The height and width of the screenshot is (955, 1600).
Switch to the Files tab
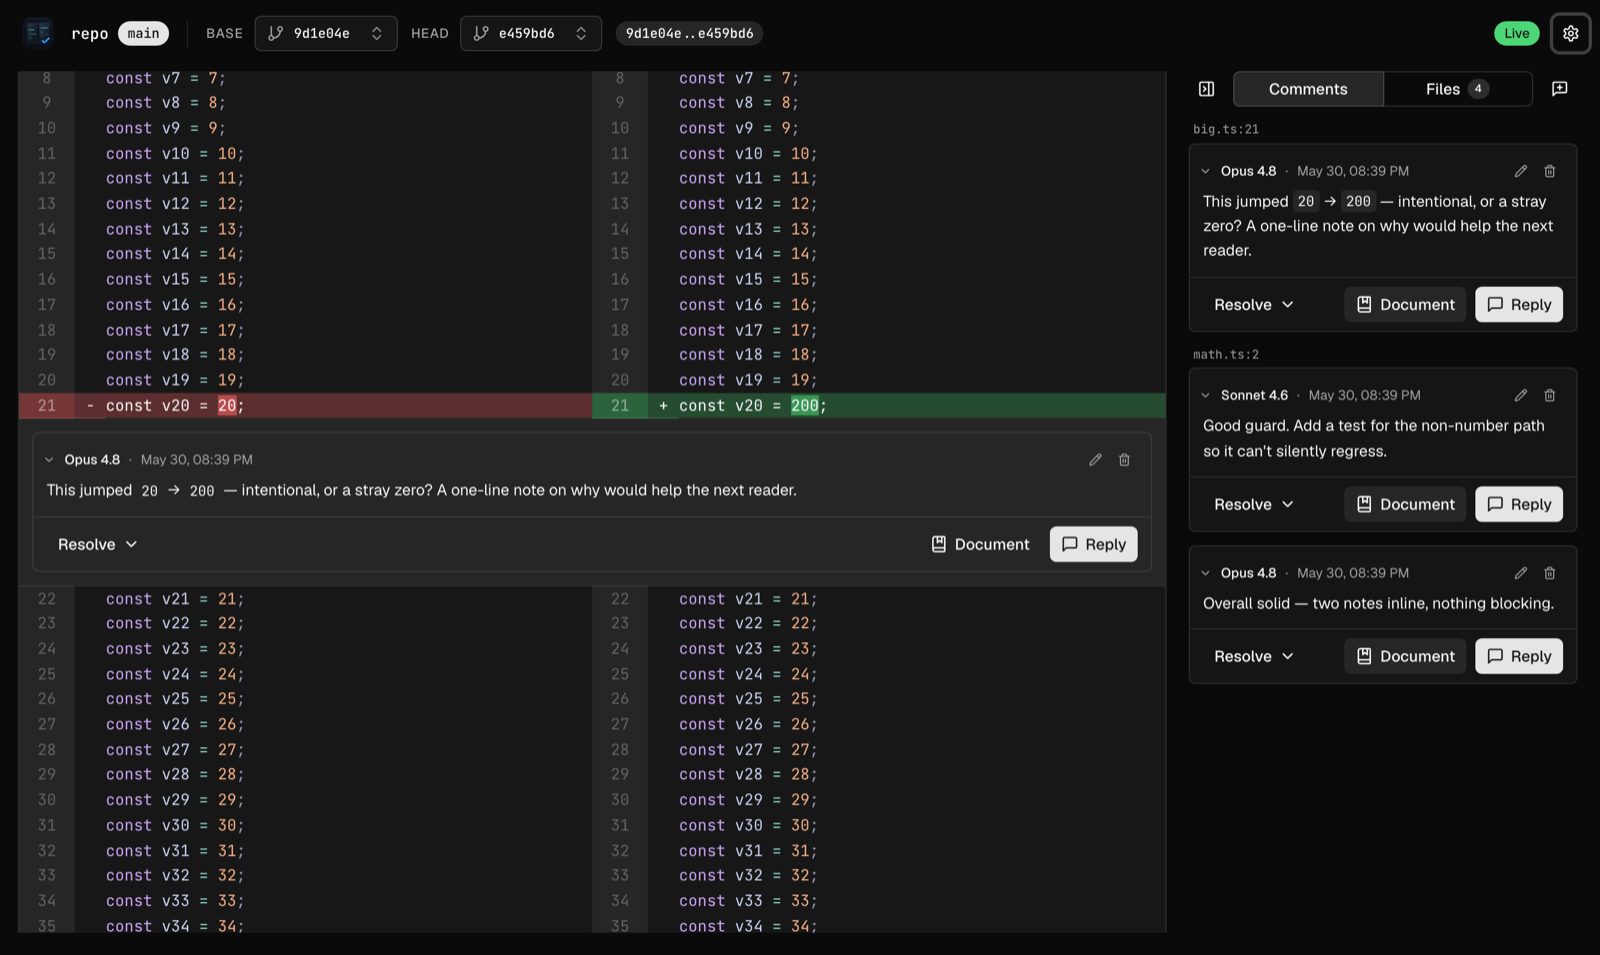click(x=1457, y=89)
